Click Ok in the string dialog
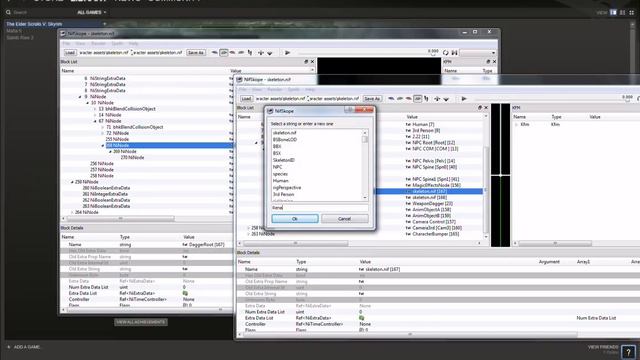 click(295, 219)
